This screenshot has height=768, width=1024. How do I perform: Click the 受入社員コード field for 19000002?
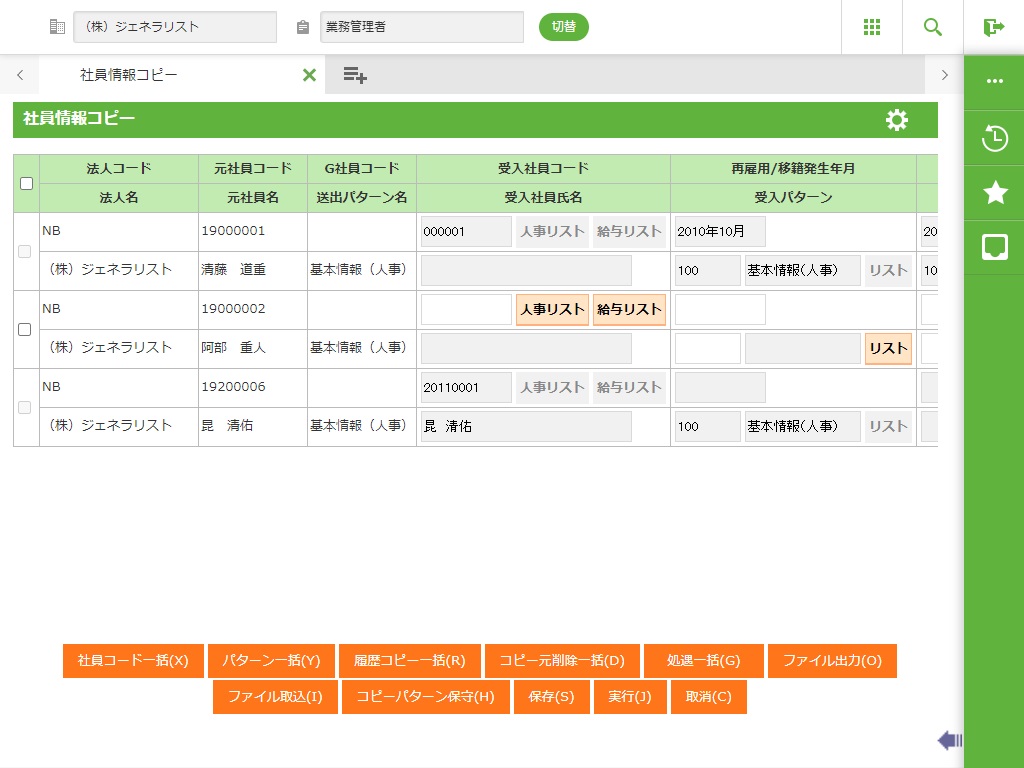(x=466, y=310)
